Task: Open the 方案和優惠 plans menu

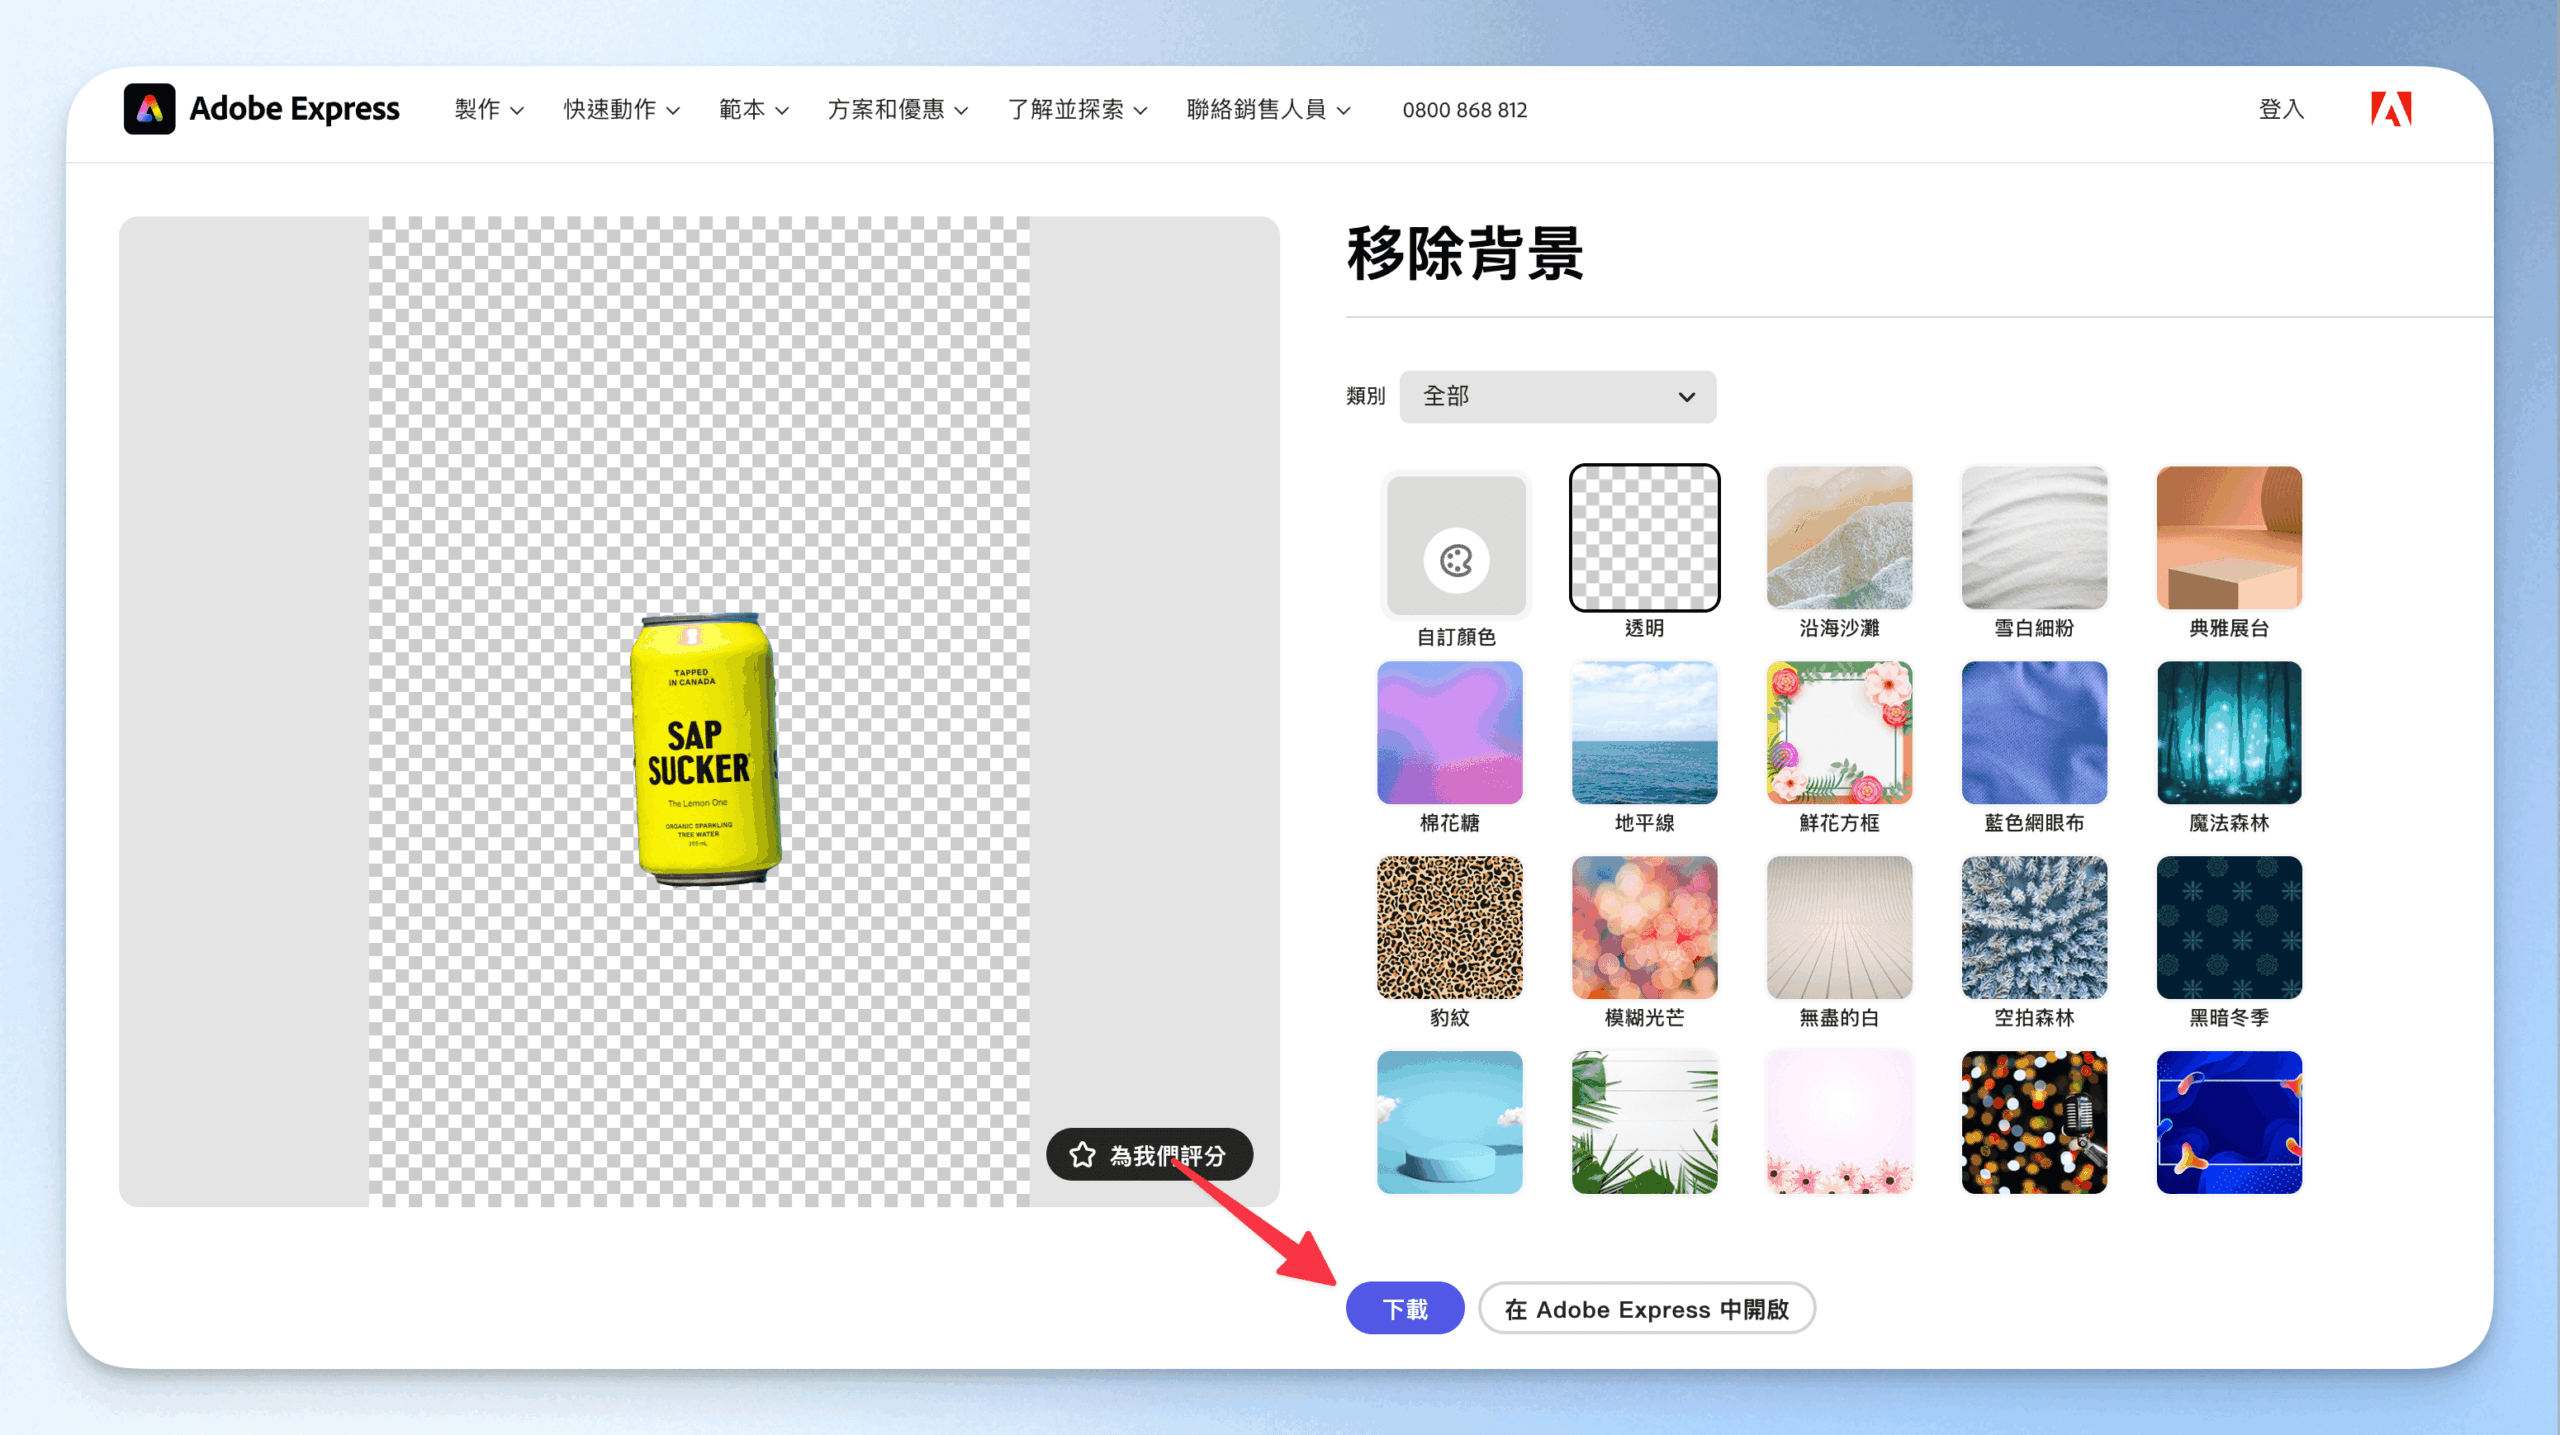Action: [897, 110]
